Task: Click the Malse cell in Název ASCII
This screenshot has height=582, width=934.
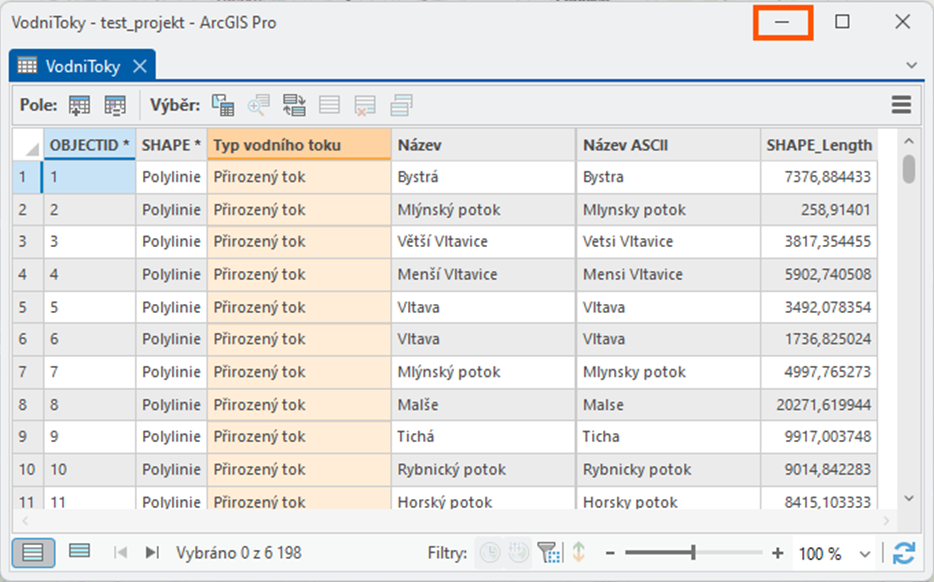Action: coord(668,405)
